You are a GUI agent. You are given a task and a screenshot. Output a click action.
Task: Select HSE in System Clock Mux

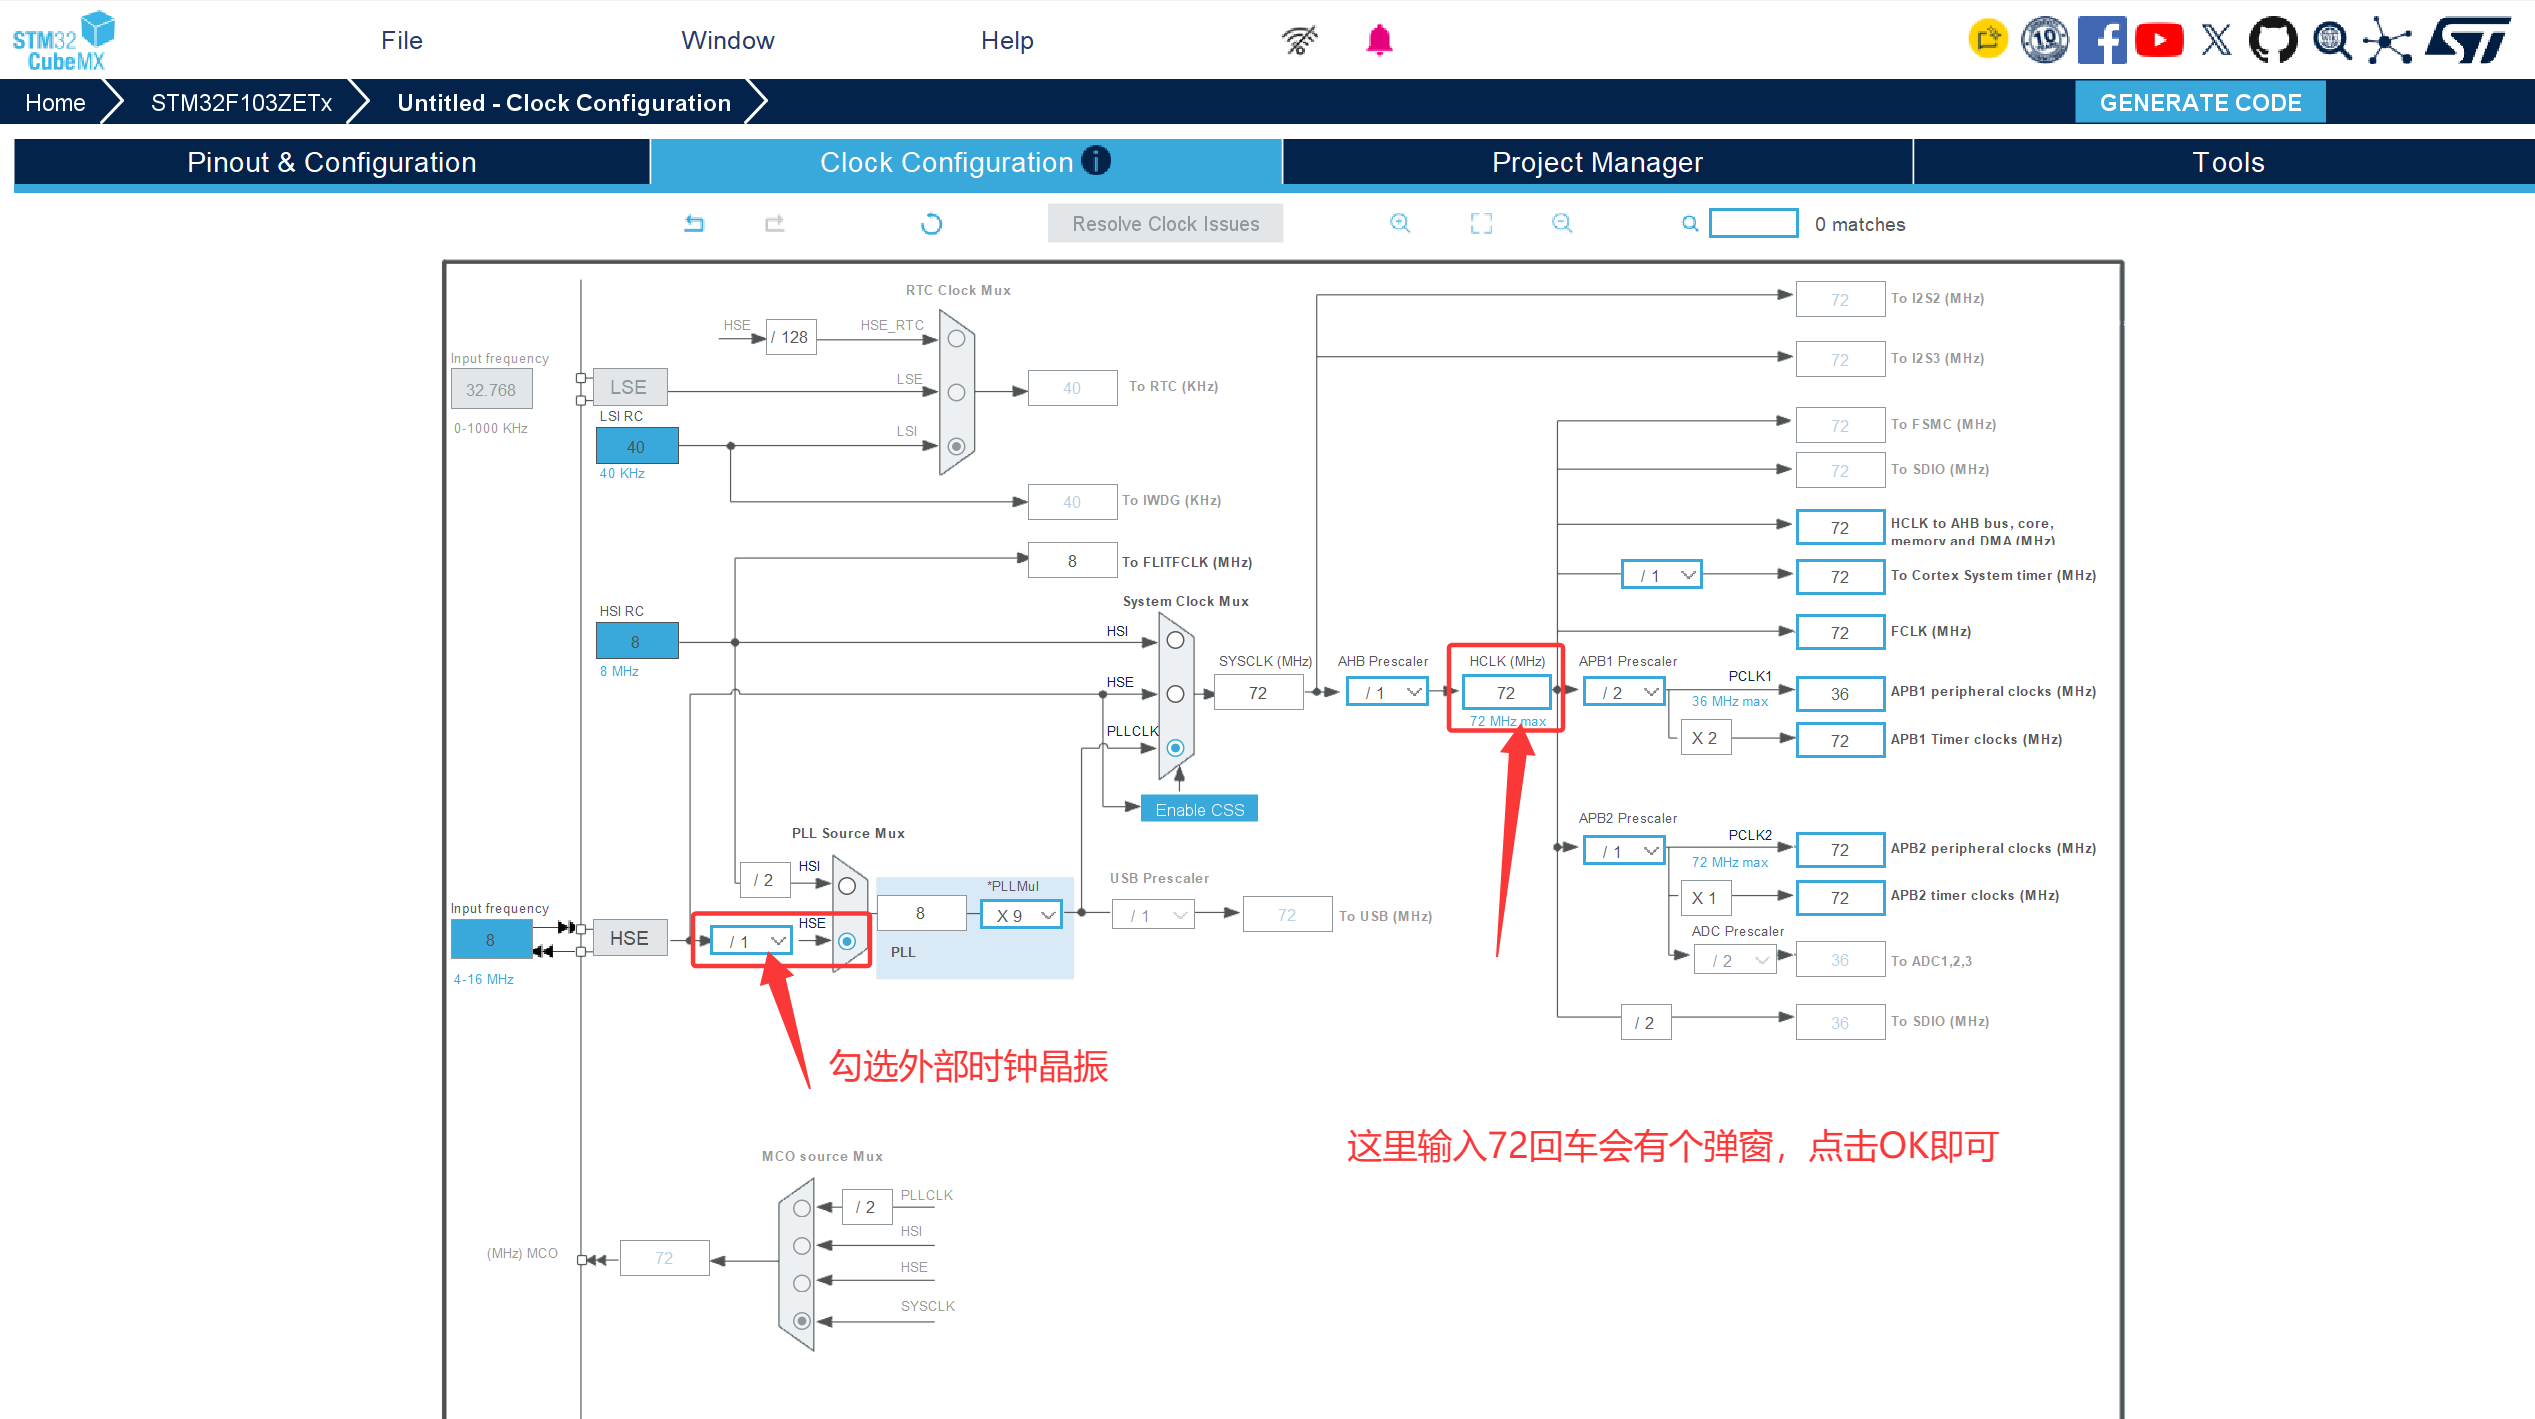[x=1175, y=694]
